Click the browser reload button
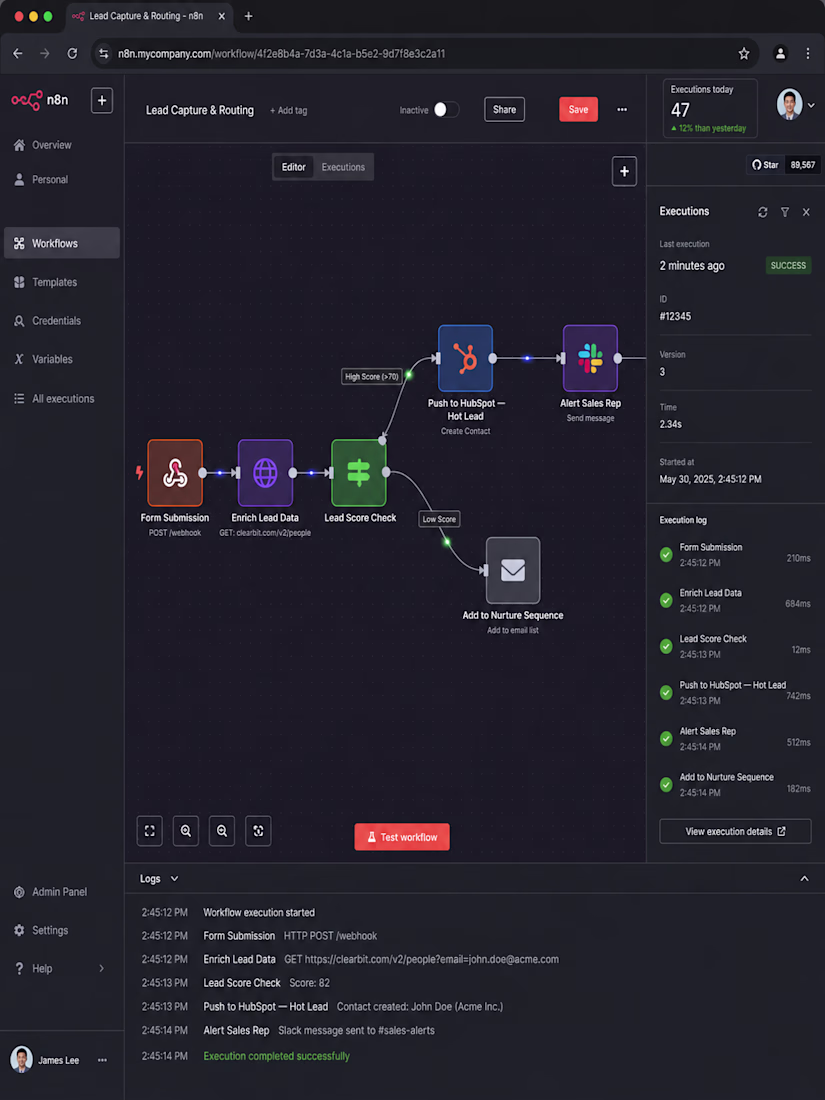 (72, 53)
